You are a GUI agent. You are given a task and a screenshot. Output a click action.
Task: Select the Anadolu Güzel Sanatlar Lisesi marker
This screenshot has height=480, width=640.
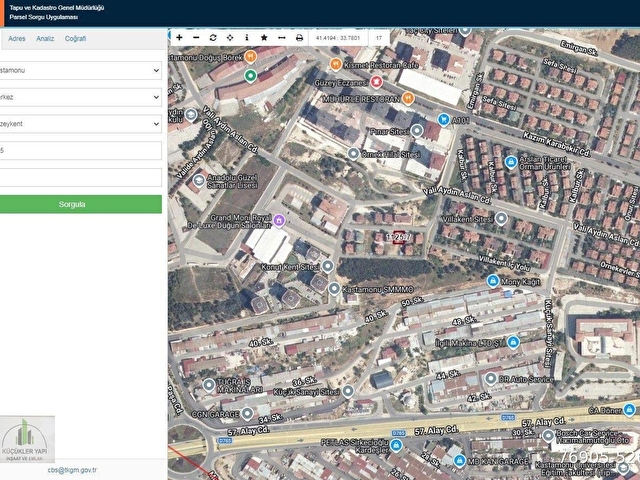[x=199, y=180]
